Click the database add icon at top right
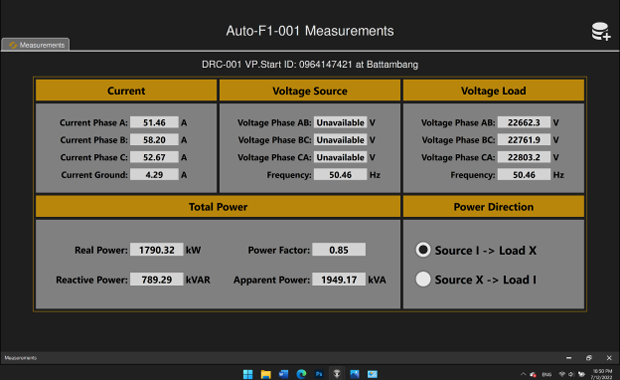 601,31
